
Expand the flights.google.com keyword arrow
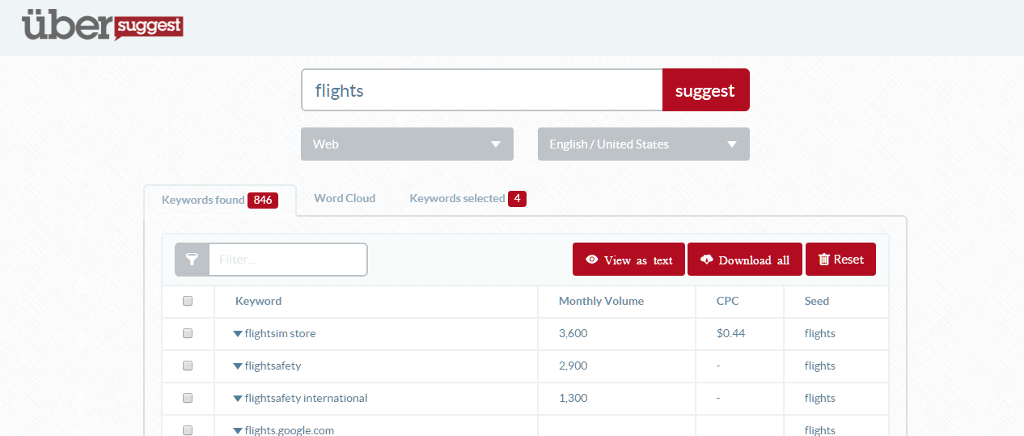click(x=238, y=431)
